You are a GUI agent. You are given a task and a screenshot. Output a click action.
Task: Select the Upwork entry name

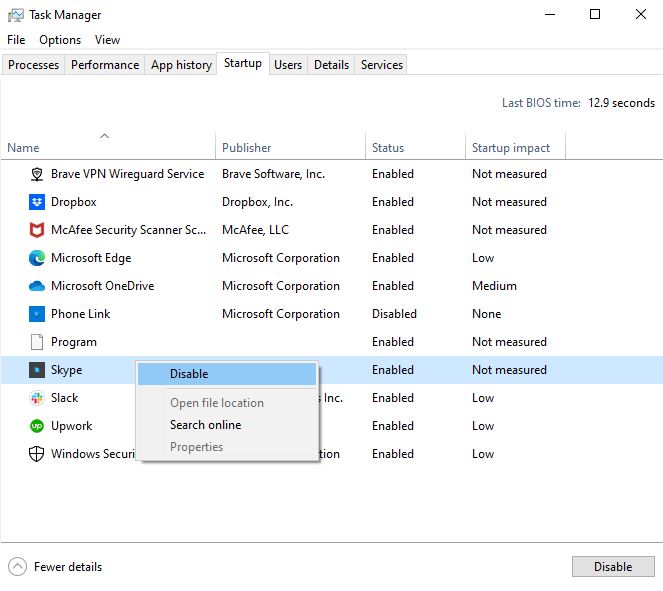coord(71,426)
